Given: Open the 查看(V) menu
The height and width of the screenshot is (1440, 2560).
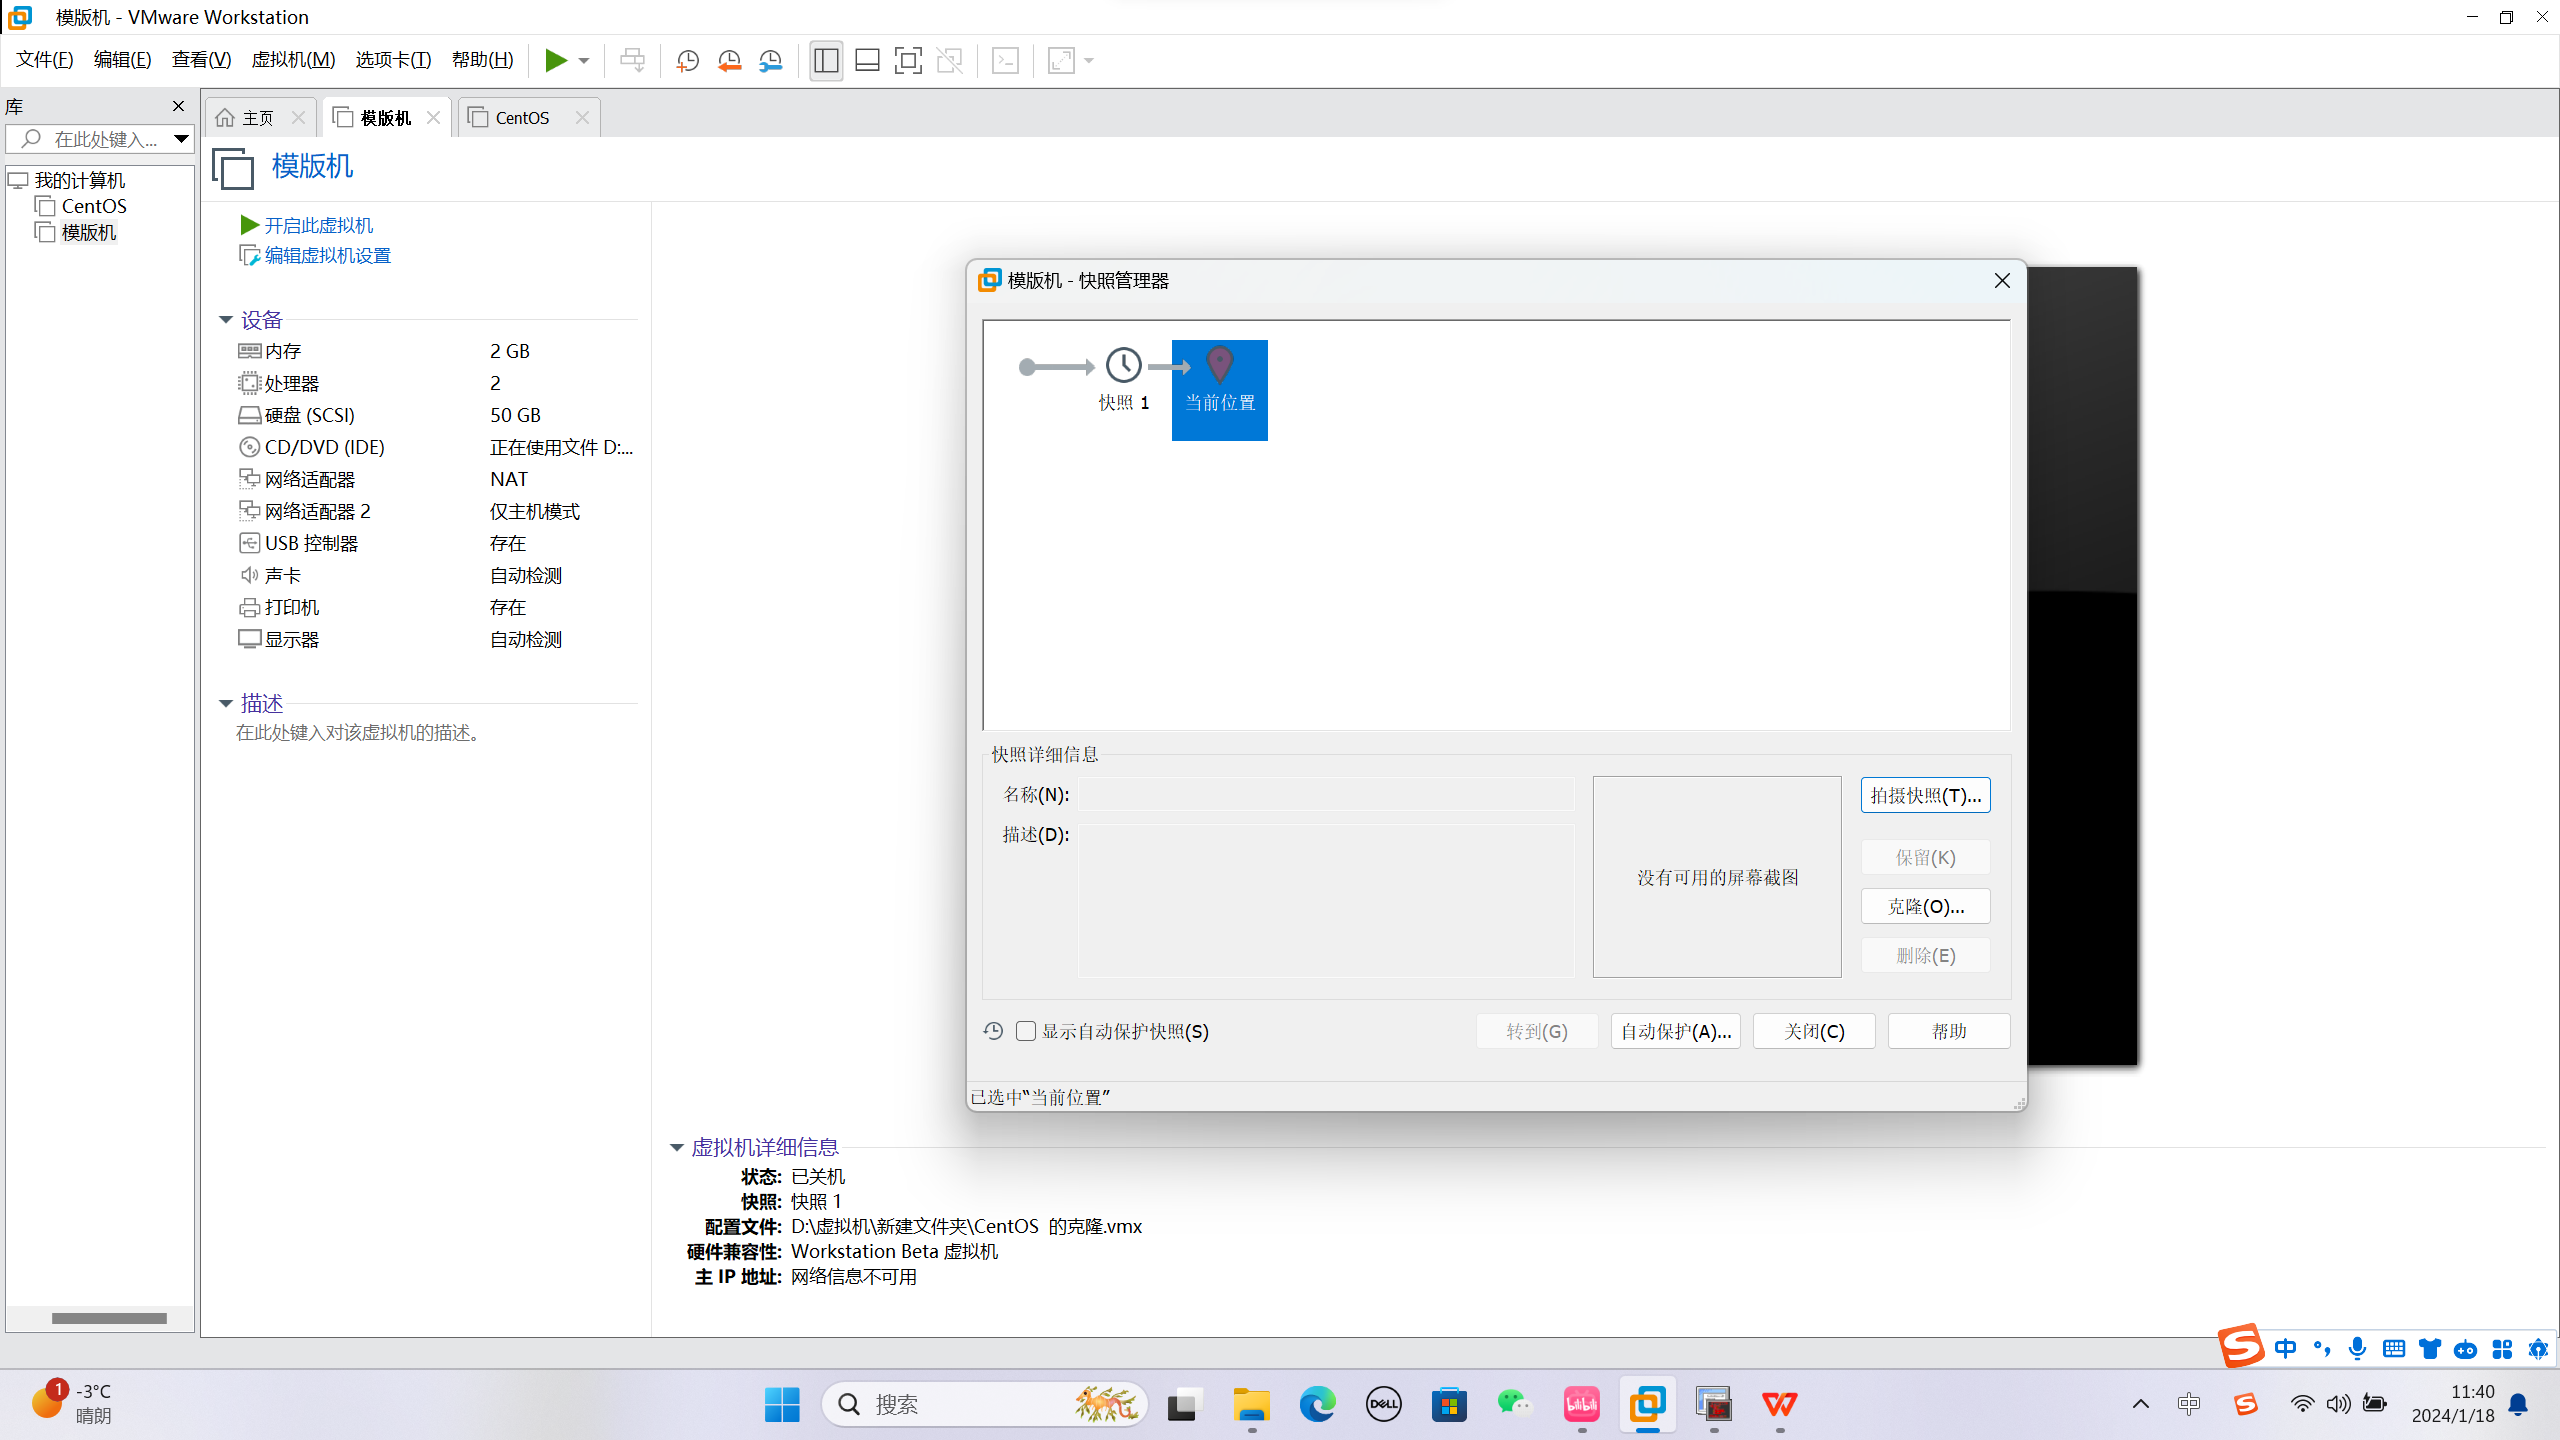Looking at the screenshot, I should click(201, 60).
